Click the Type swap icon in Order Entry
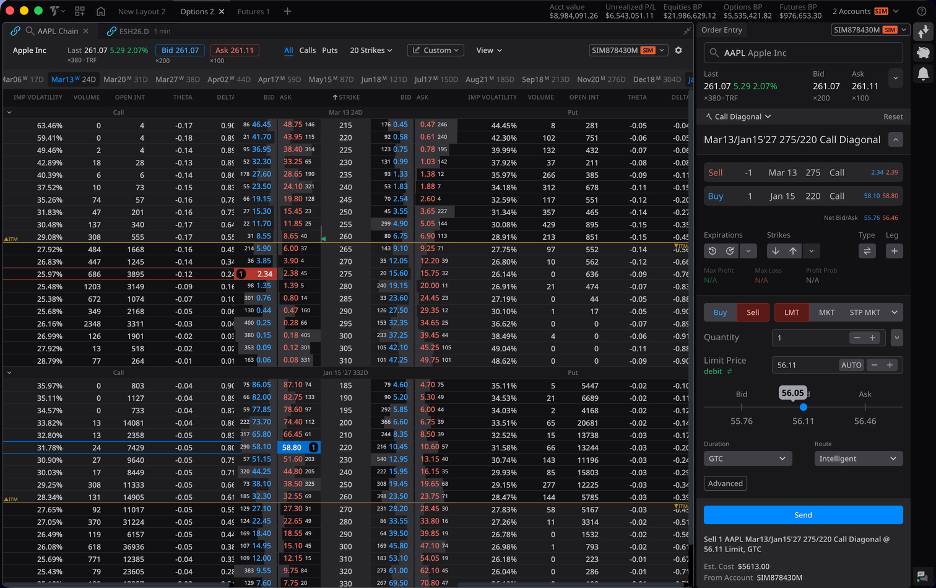 [867, 251]
